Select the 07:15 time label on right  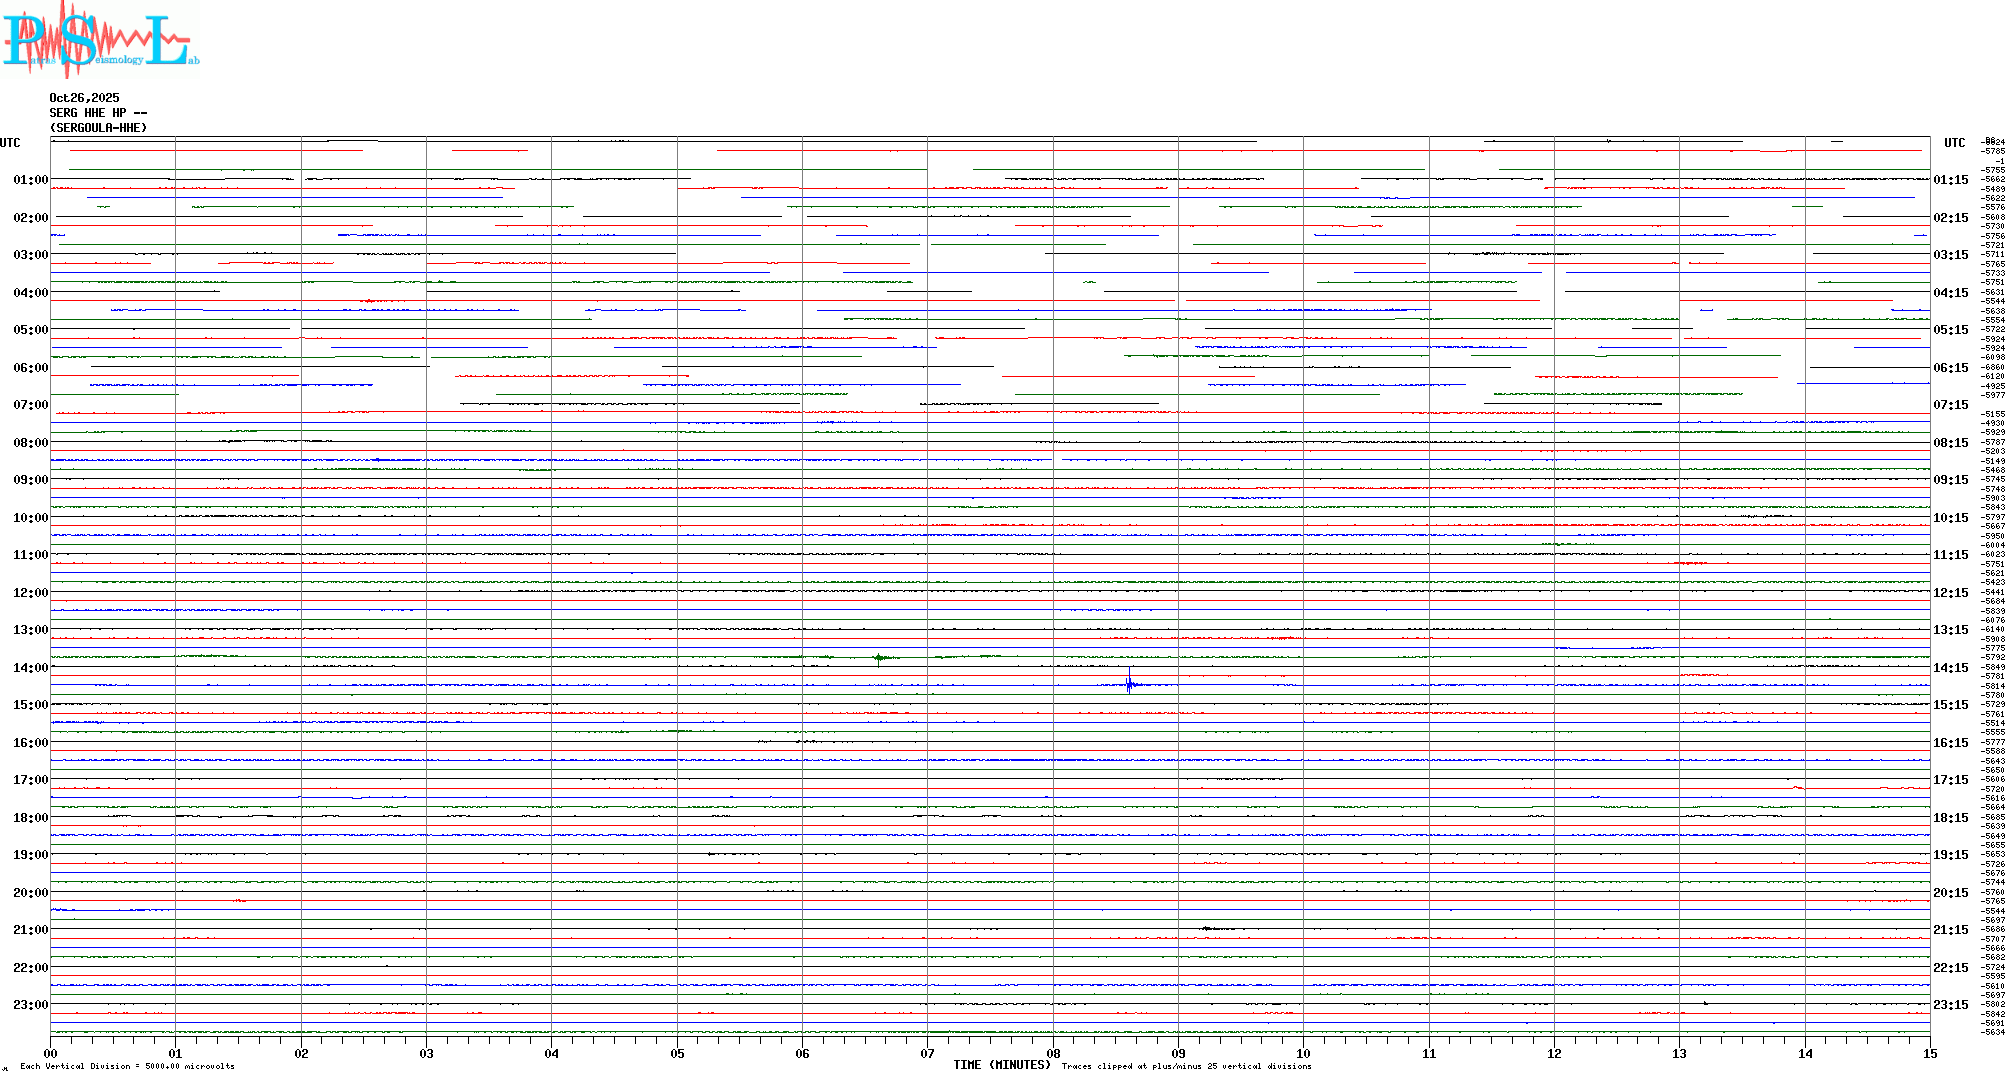click(1950, 405)
